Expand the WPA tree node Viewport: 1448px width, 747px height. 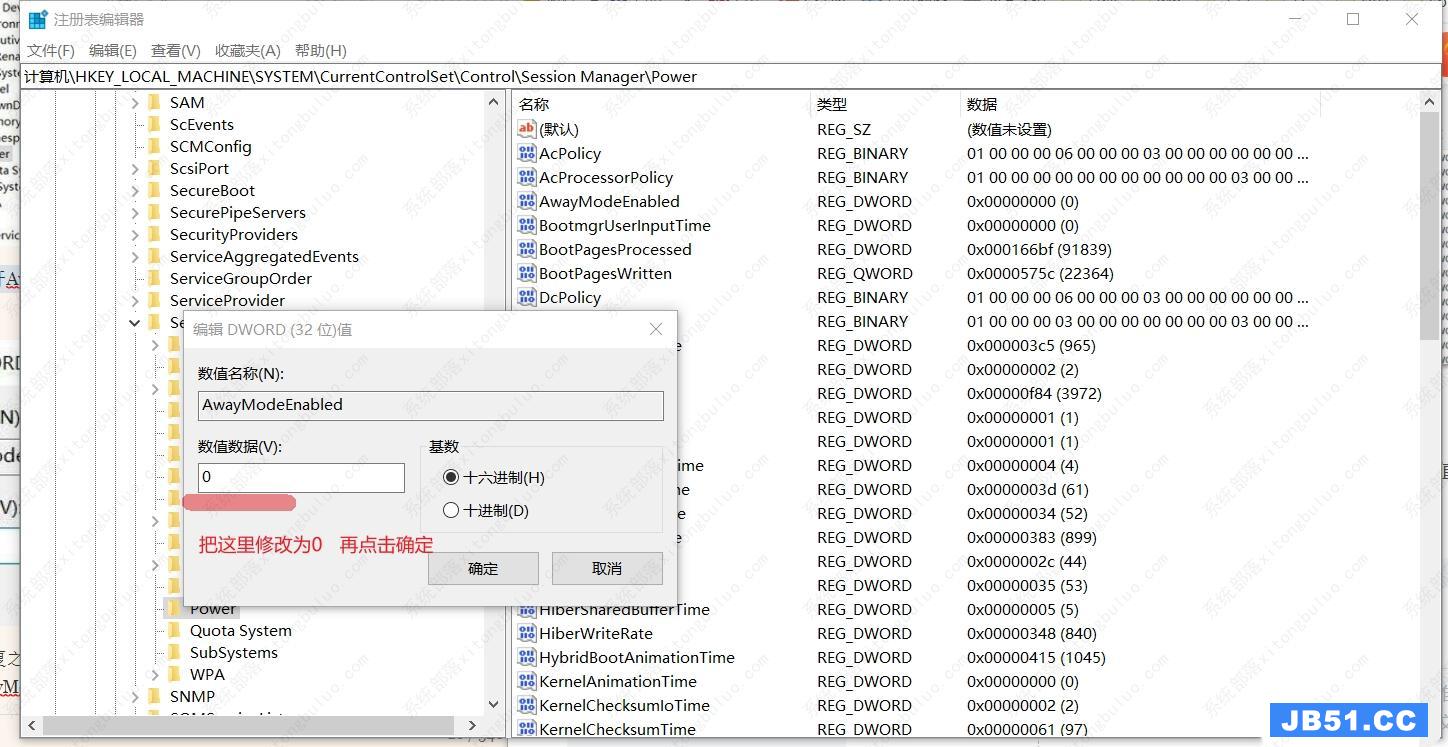point(155,675)
